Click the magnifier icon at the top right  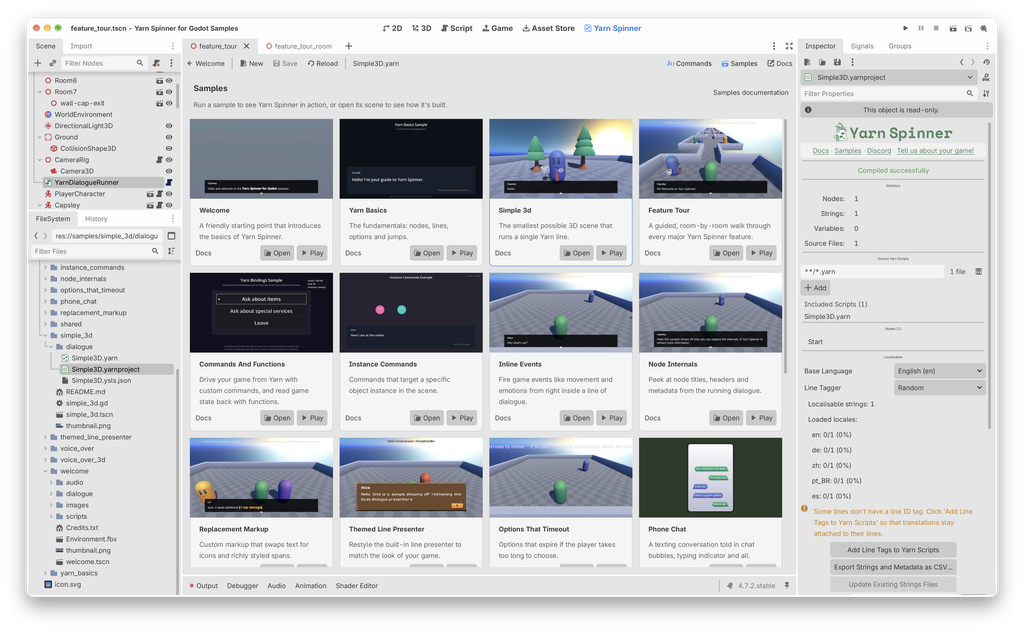pos(984,28)
